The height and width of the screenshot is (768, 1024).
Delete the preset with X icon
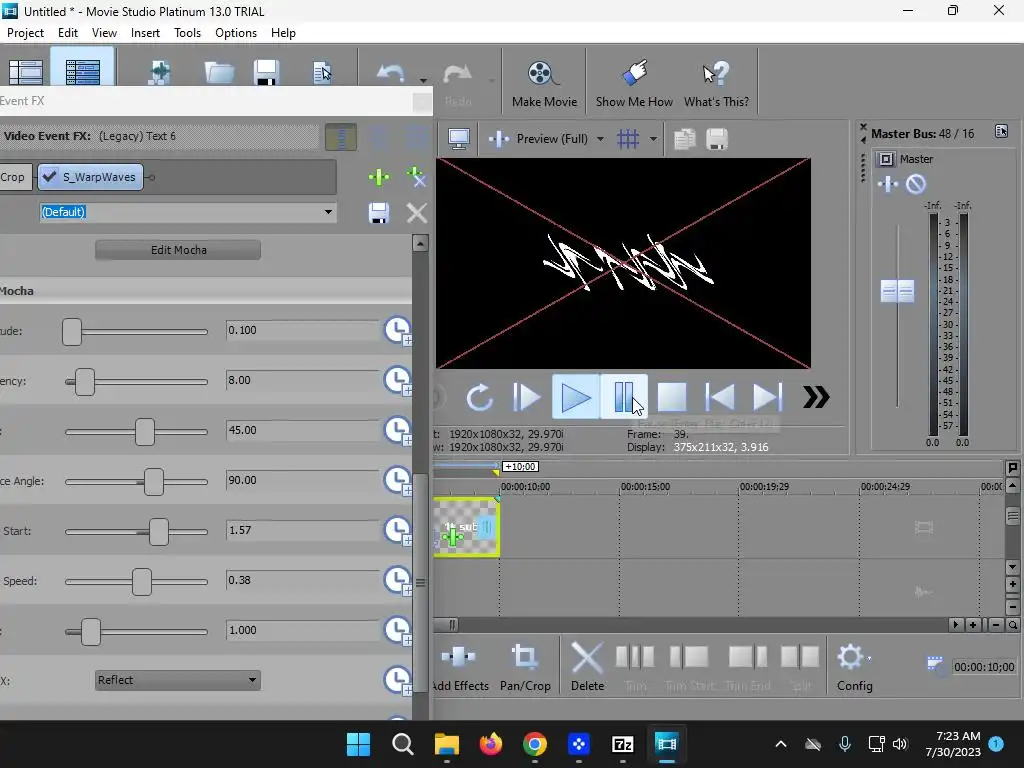click(417, 213)
